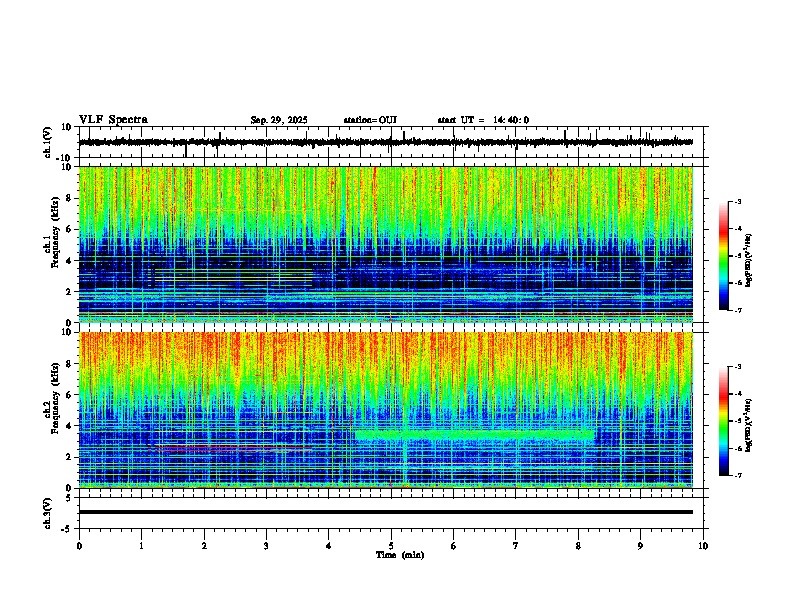Click time axis tick label "6"
This screenshot has height=612, width=792.
454,546
